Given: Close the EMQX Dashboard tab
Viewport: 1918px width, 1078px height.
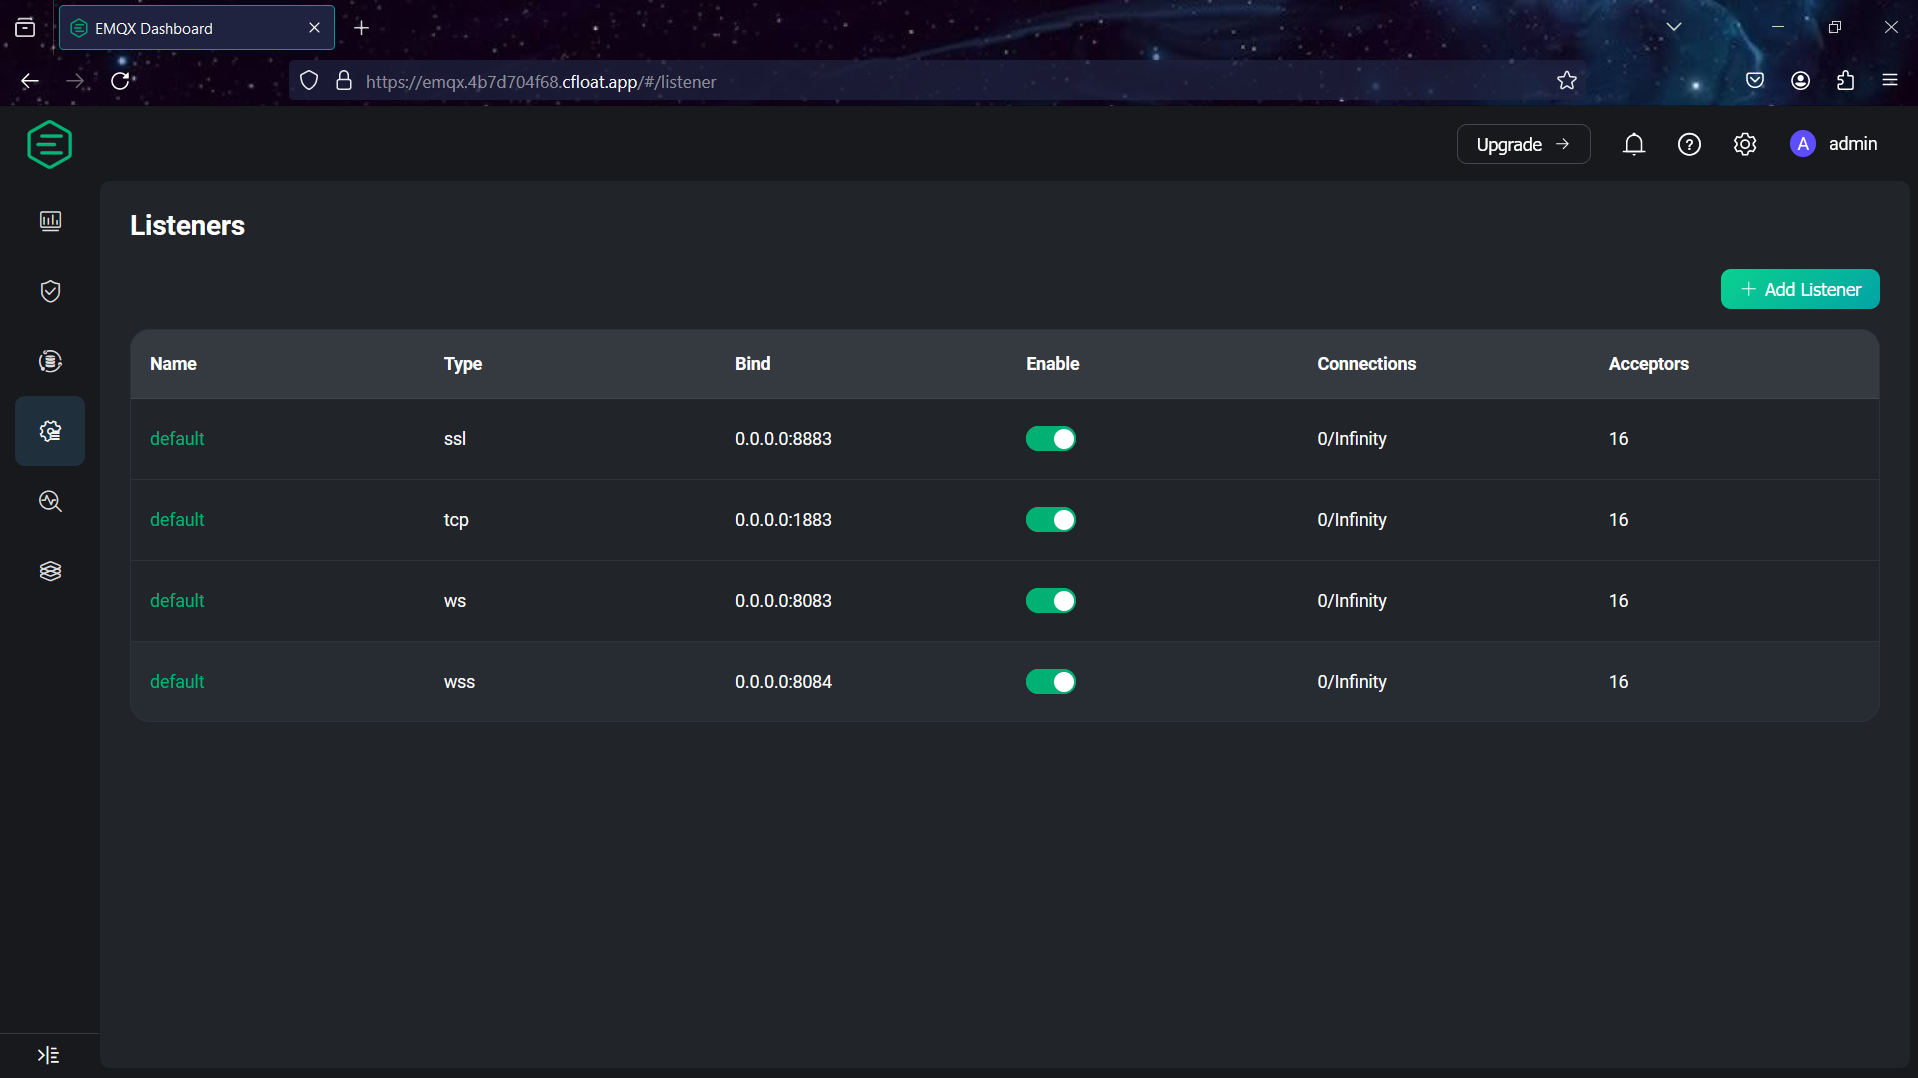Looking at the screenshot, I should pyautogui.click(x=314, y=28).
